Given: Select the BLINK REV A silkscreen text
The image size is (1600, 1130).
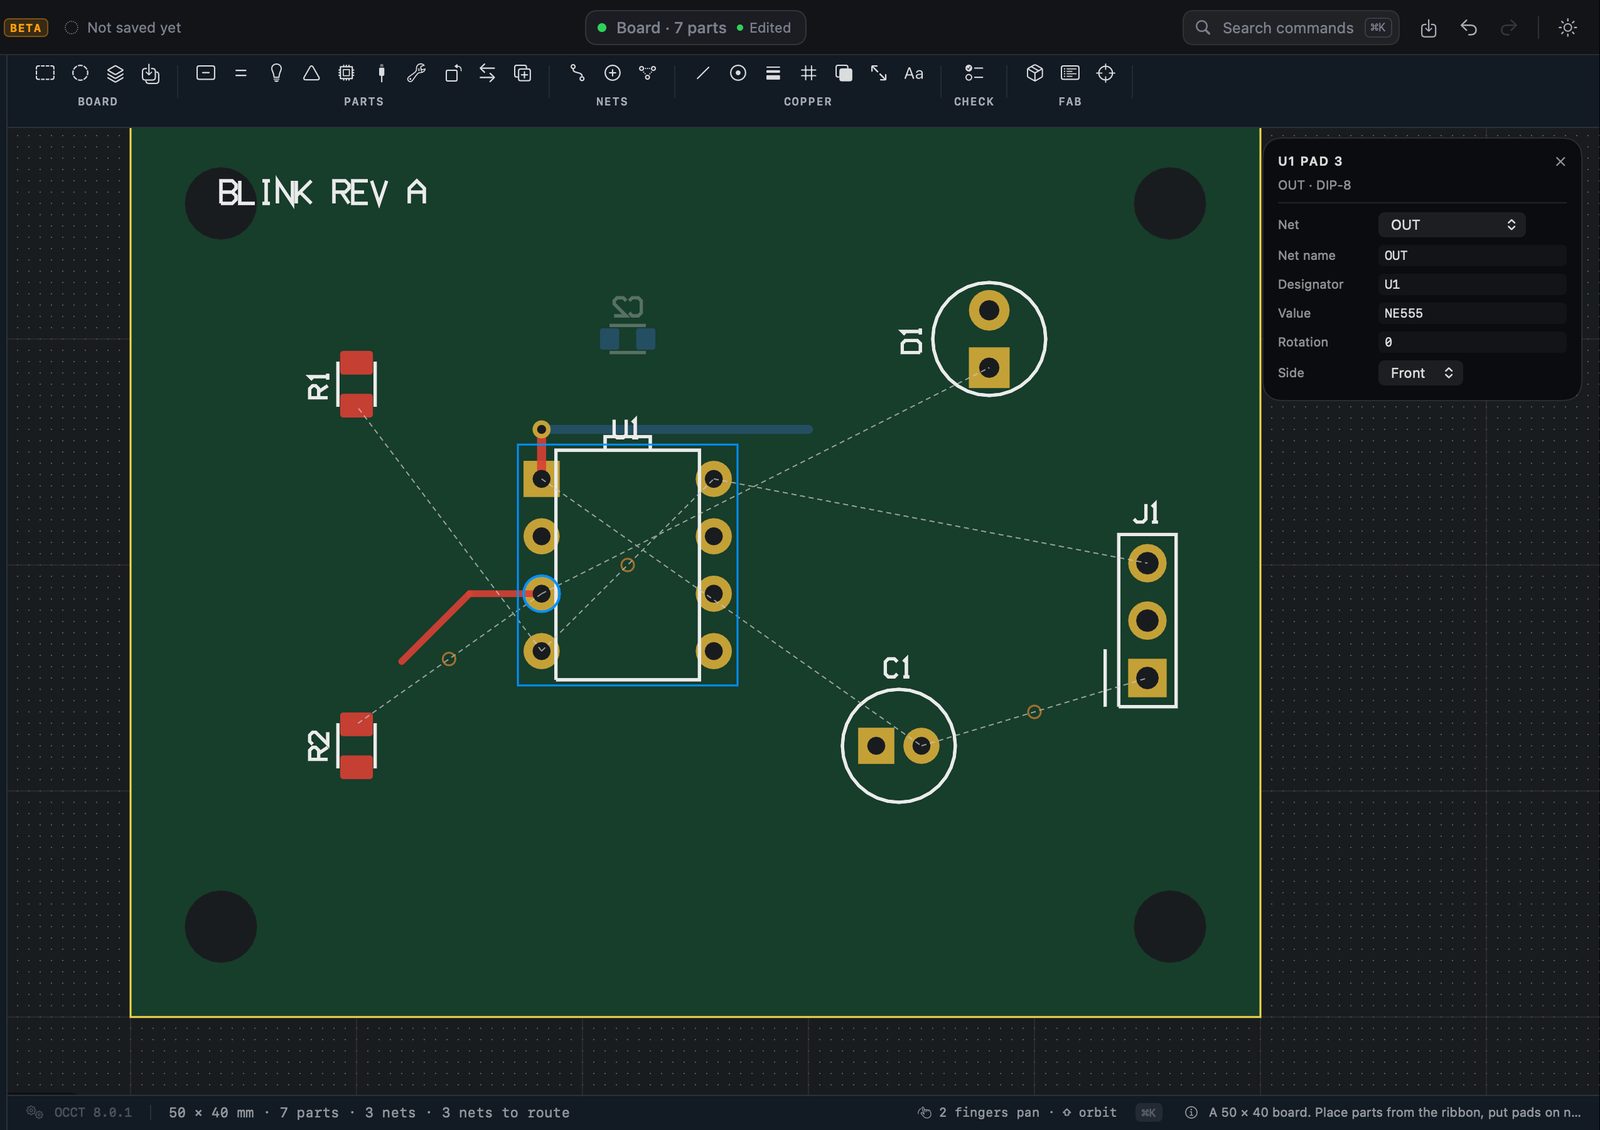Looking at the screenshot, I should (x=322, y=192).
